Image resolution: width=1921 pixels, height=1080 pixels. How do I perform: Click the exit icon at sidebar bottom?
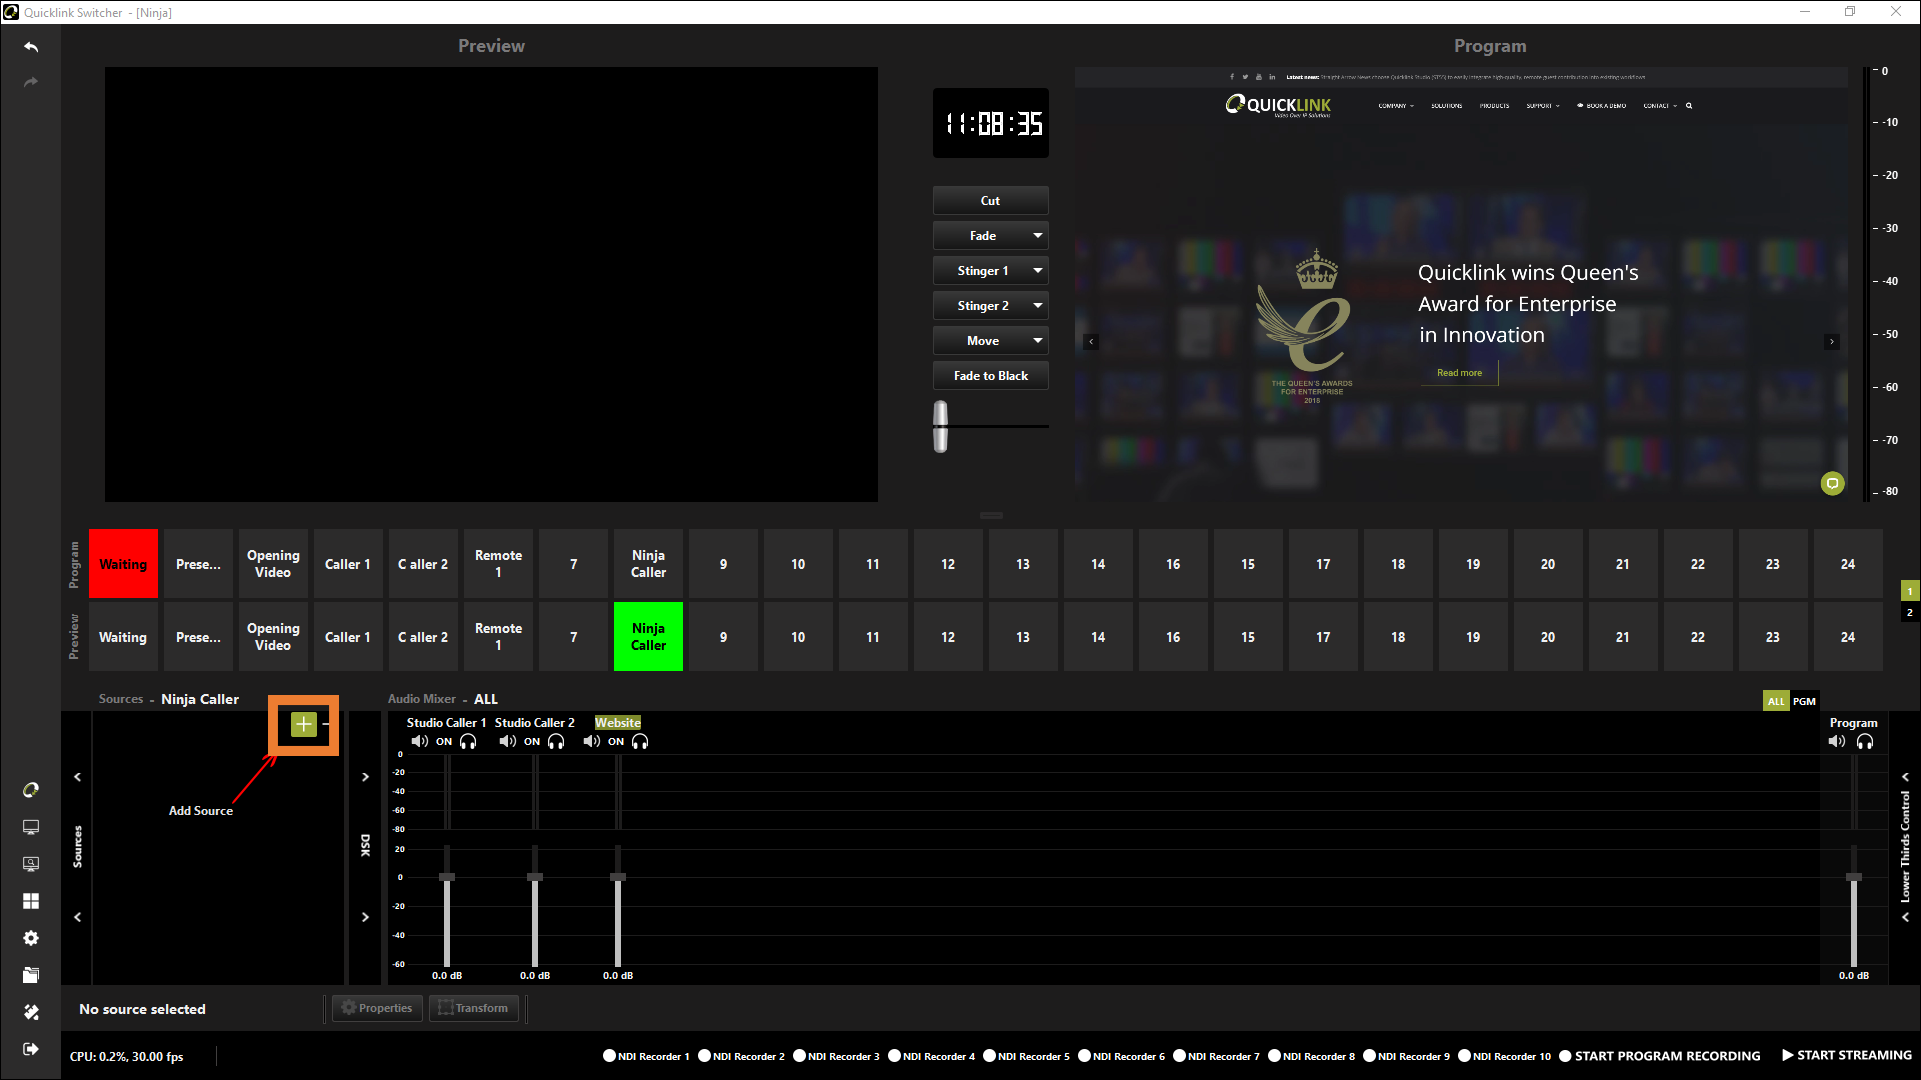tap(31, 1049)
